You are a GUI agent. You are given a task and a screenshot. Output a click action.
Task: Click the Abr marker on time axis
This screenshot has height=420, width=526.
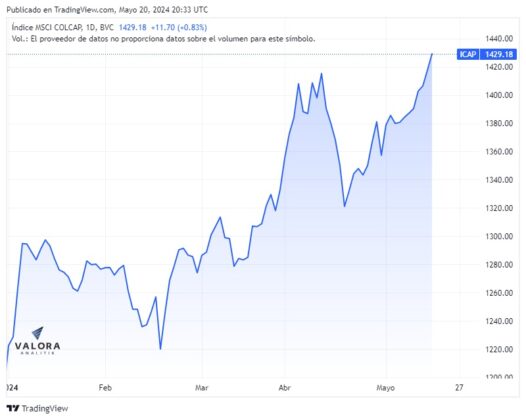pyautogui.click(x=284, y=387)
